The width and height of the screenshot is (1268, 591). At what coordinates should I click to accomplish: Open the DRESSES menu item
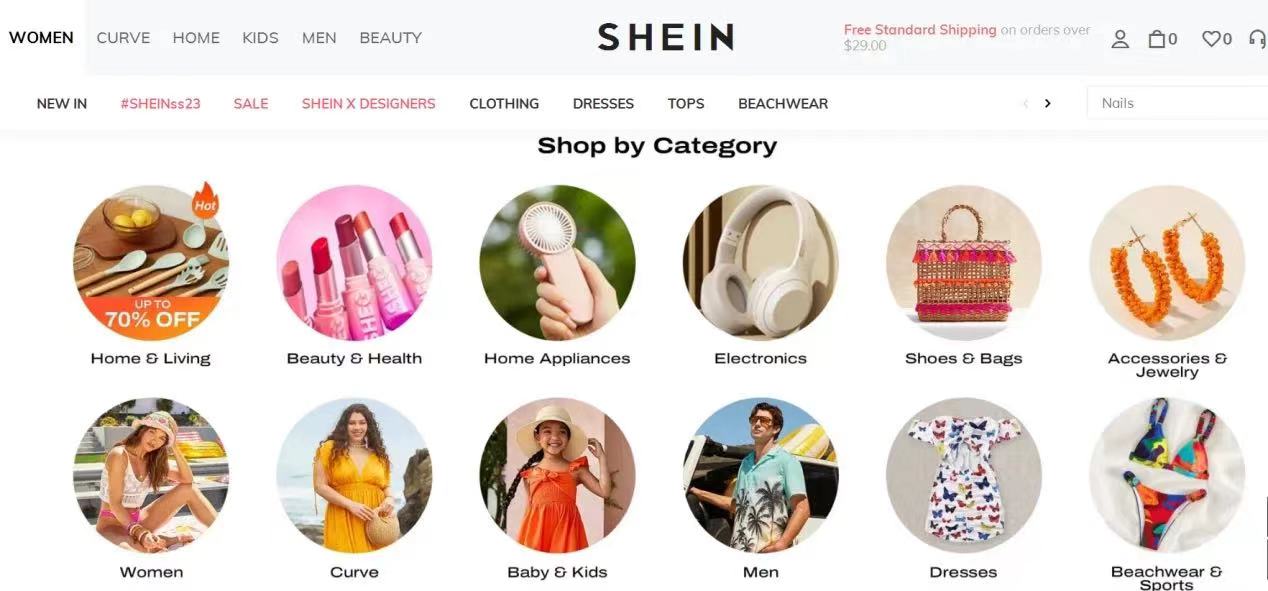603,103
